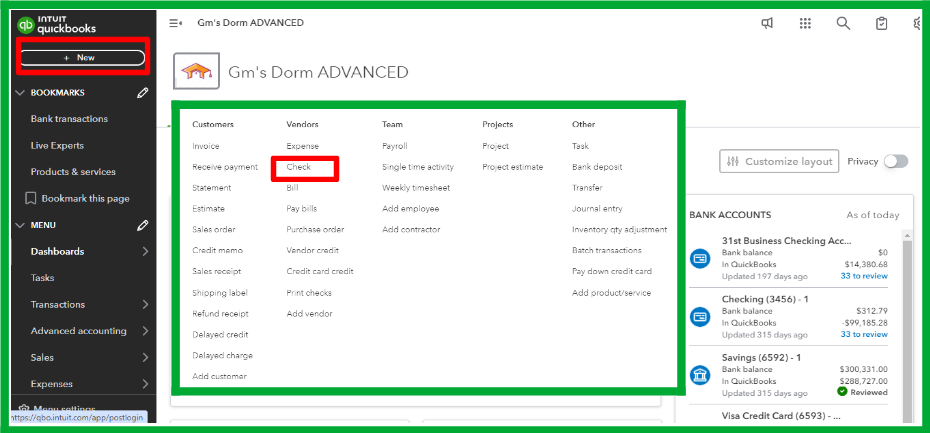Collapse the sidebar with hamburger icon

[176, 23]
